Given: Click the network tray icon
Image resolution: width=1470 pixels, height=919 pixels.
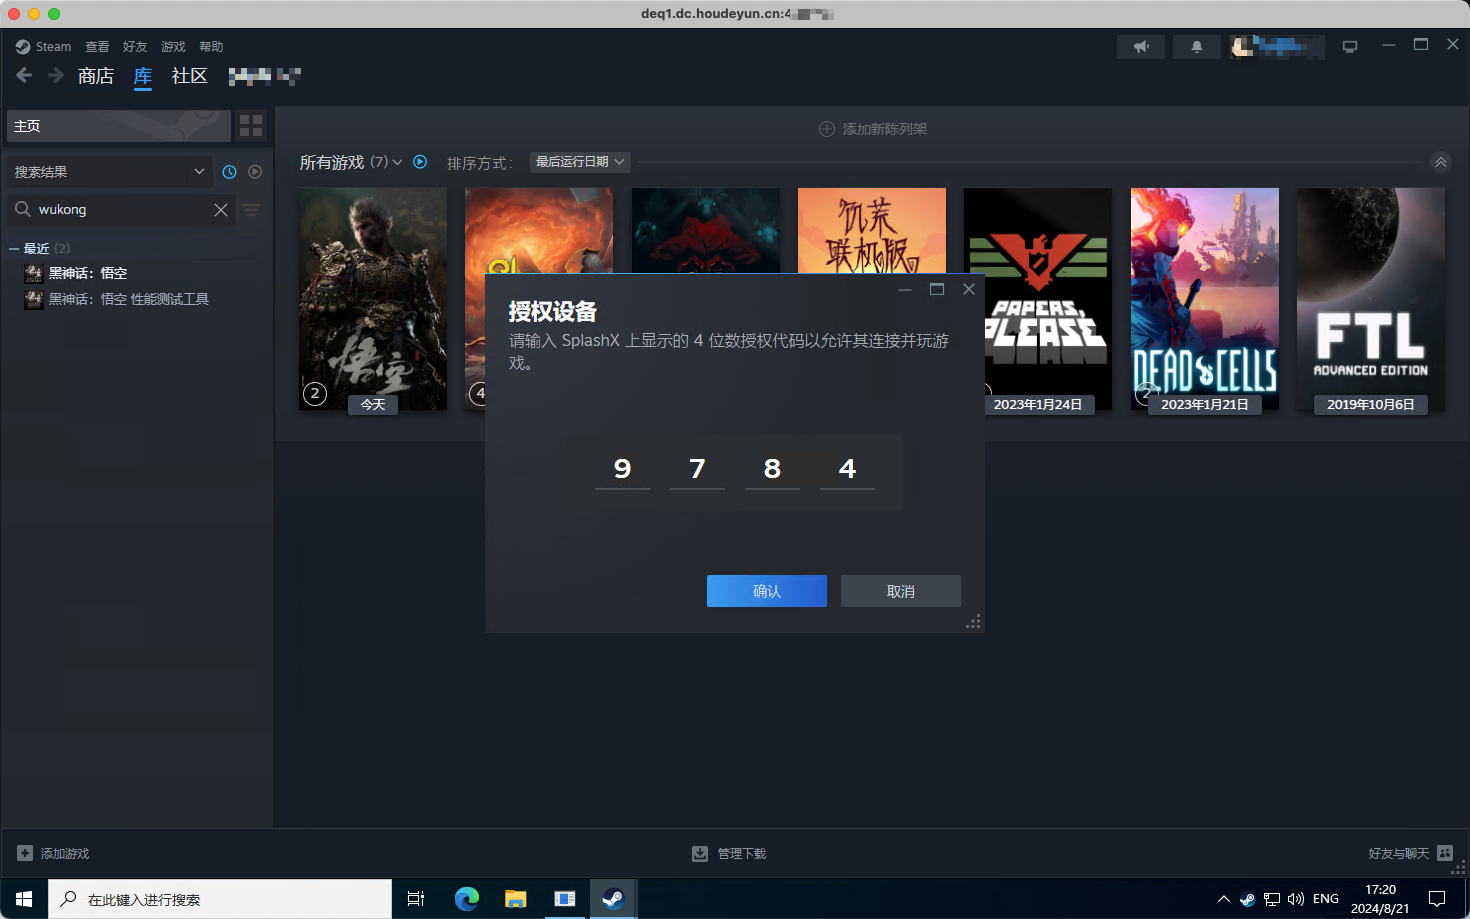Looking at the screenshot, I should [x=1272, y=899].
